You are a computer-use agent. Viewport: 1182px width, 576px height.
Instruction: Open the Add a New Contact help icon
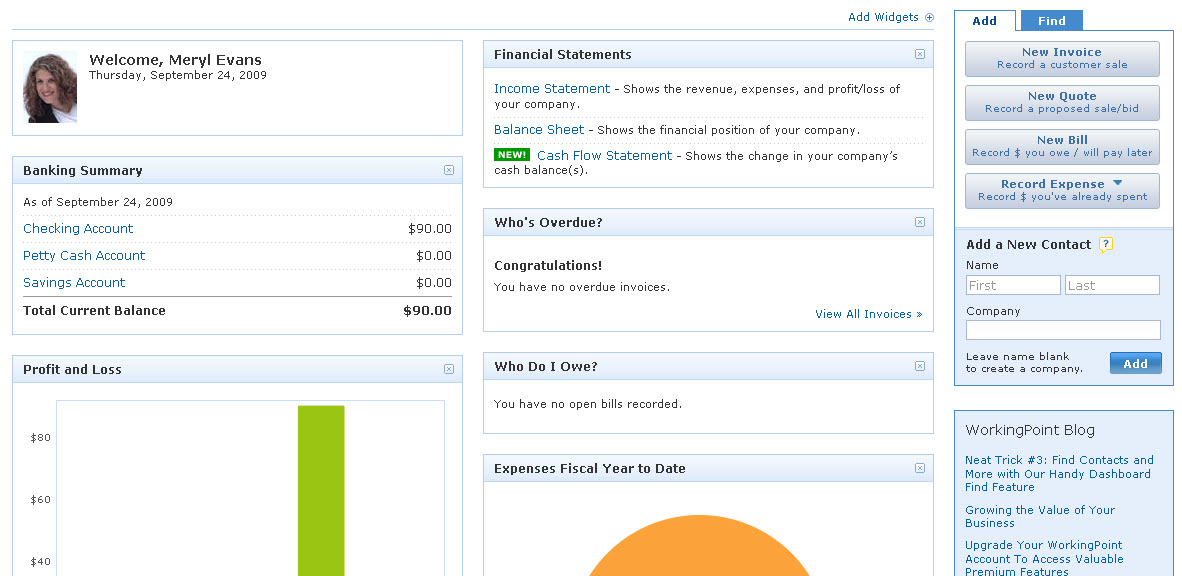pyautogui.click(x=1106, y=244)
